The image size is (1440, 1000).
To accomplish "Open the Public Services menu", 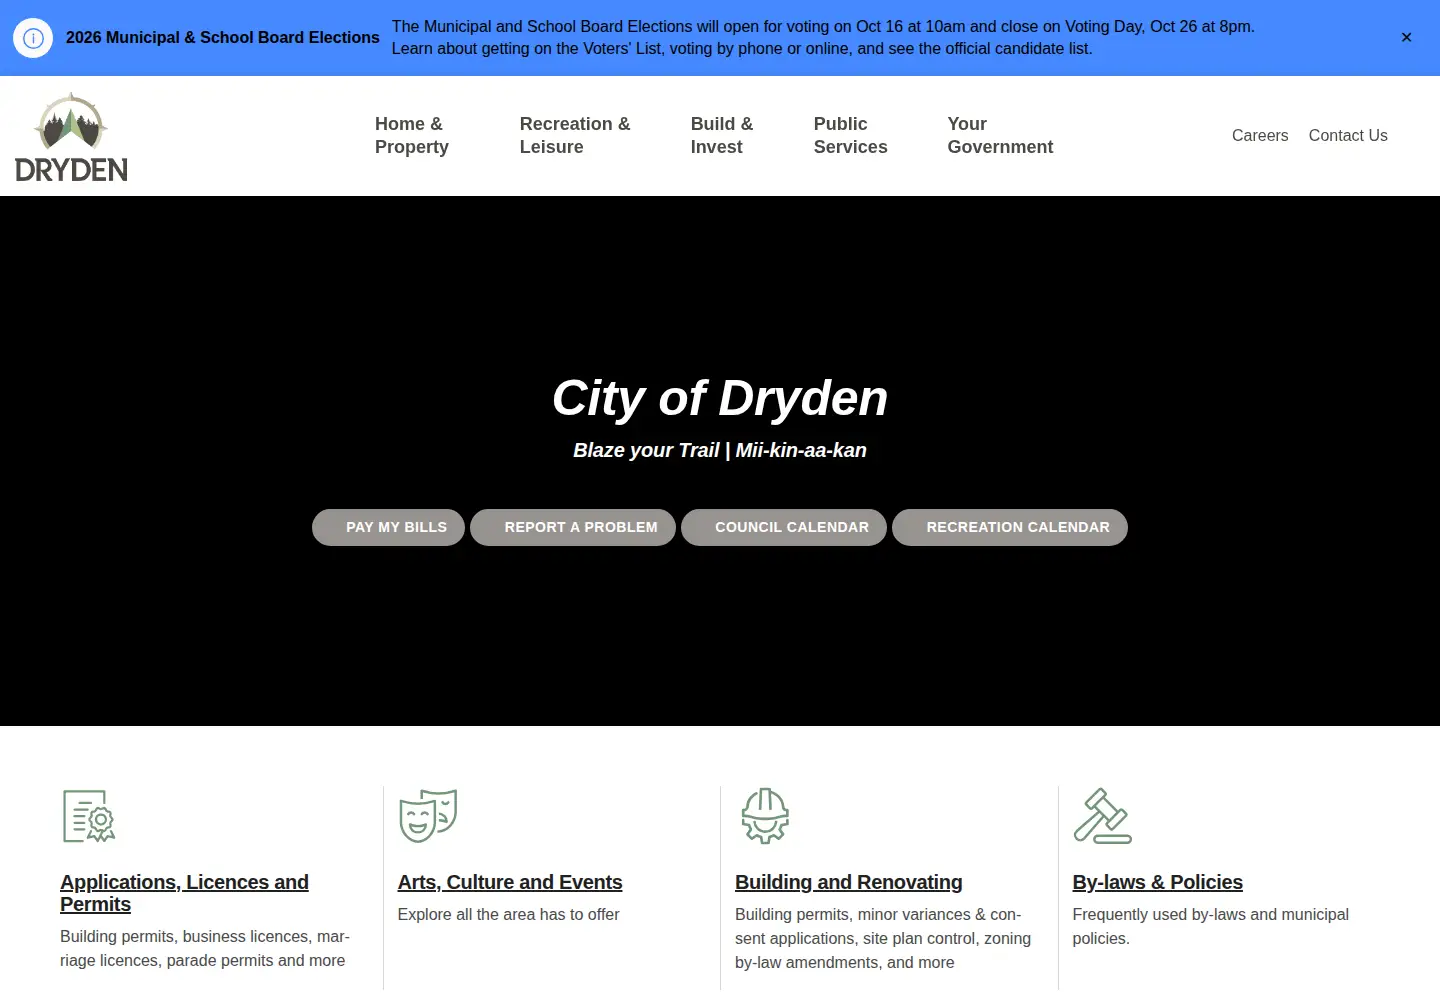I will (851, 135).
